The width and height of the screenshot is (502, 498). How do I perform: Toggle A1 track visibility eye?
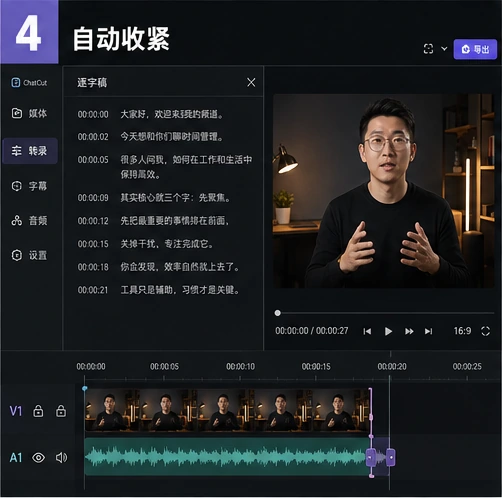click(x=38, y=458)
